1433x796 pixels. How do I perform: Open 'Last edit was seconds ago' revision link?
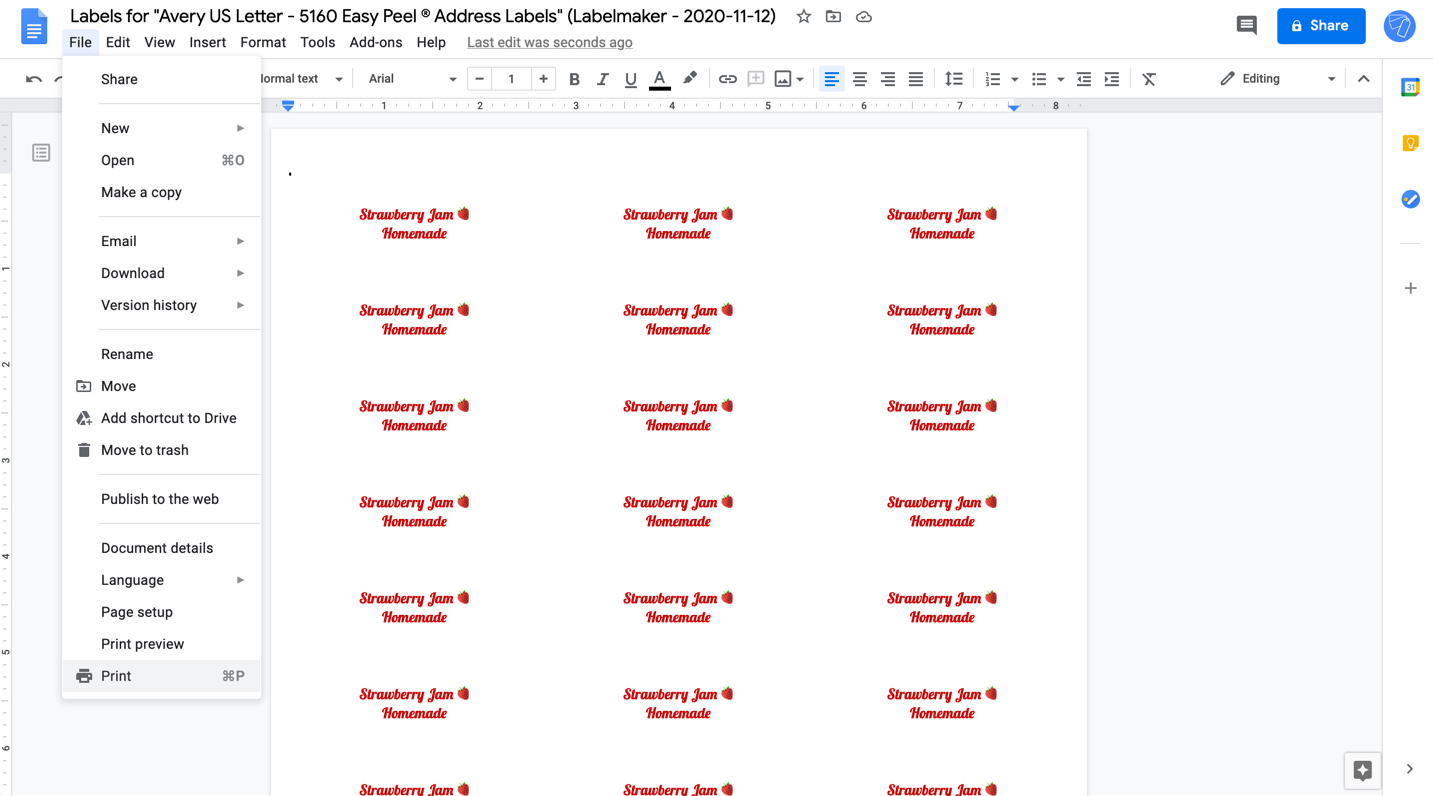[x=549, y=42]
